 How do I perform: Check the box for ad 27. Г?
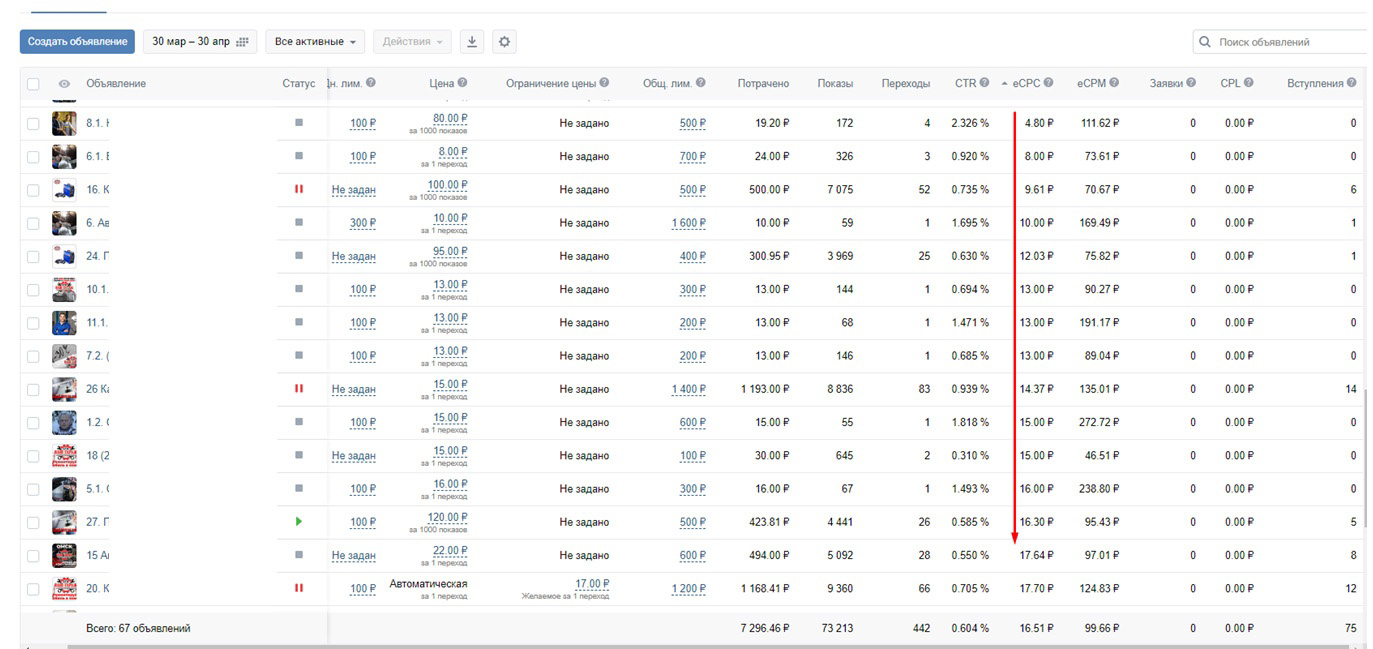pos(33,522)
